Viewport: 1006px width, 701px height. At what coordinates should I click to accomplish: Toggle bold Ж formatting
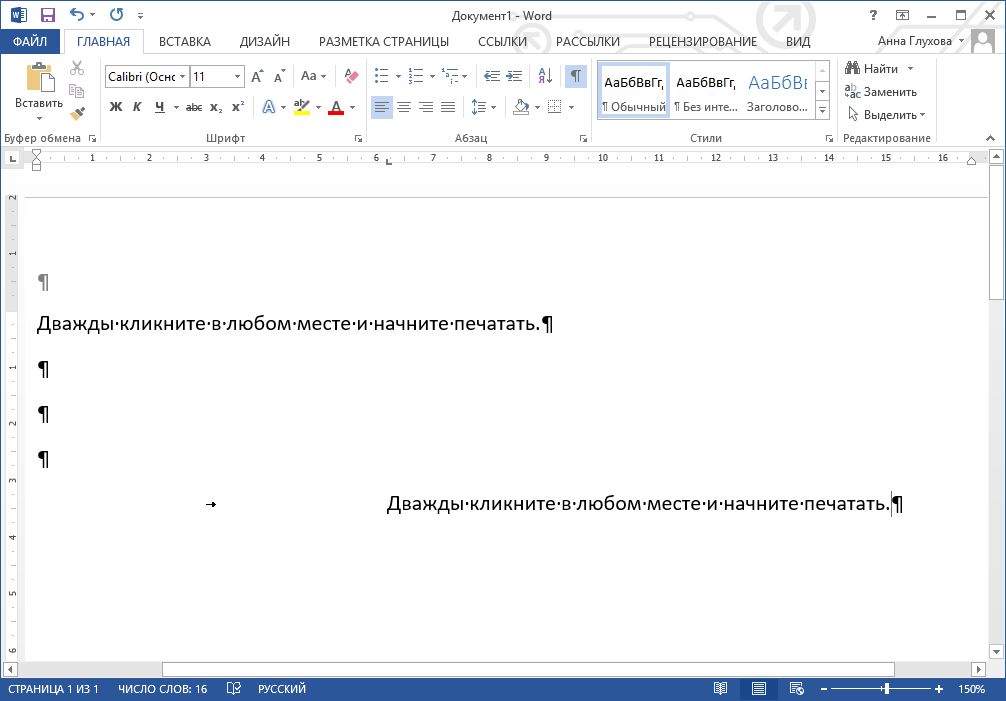click(115, 107)
